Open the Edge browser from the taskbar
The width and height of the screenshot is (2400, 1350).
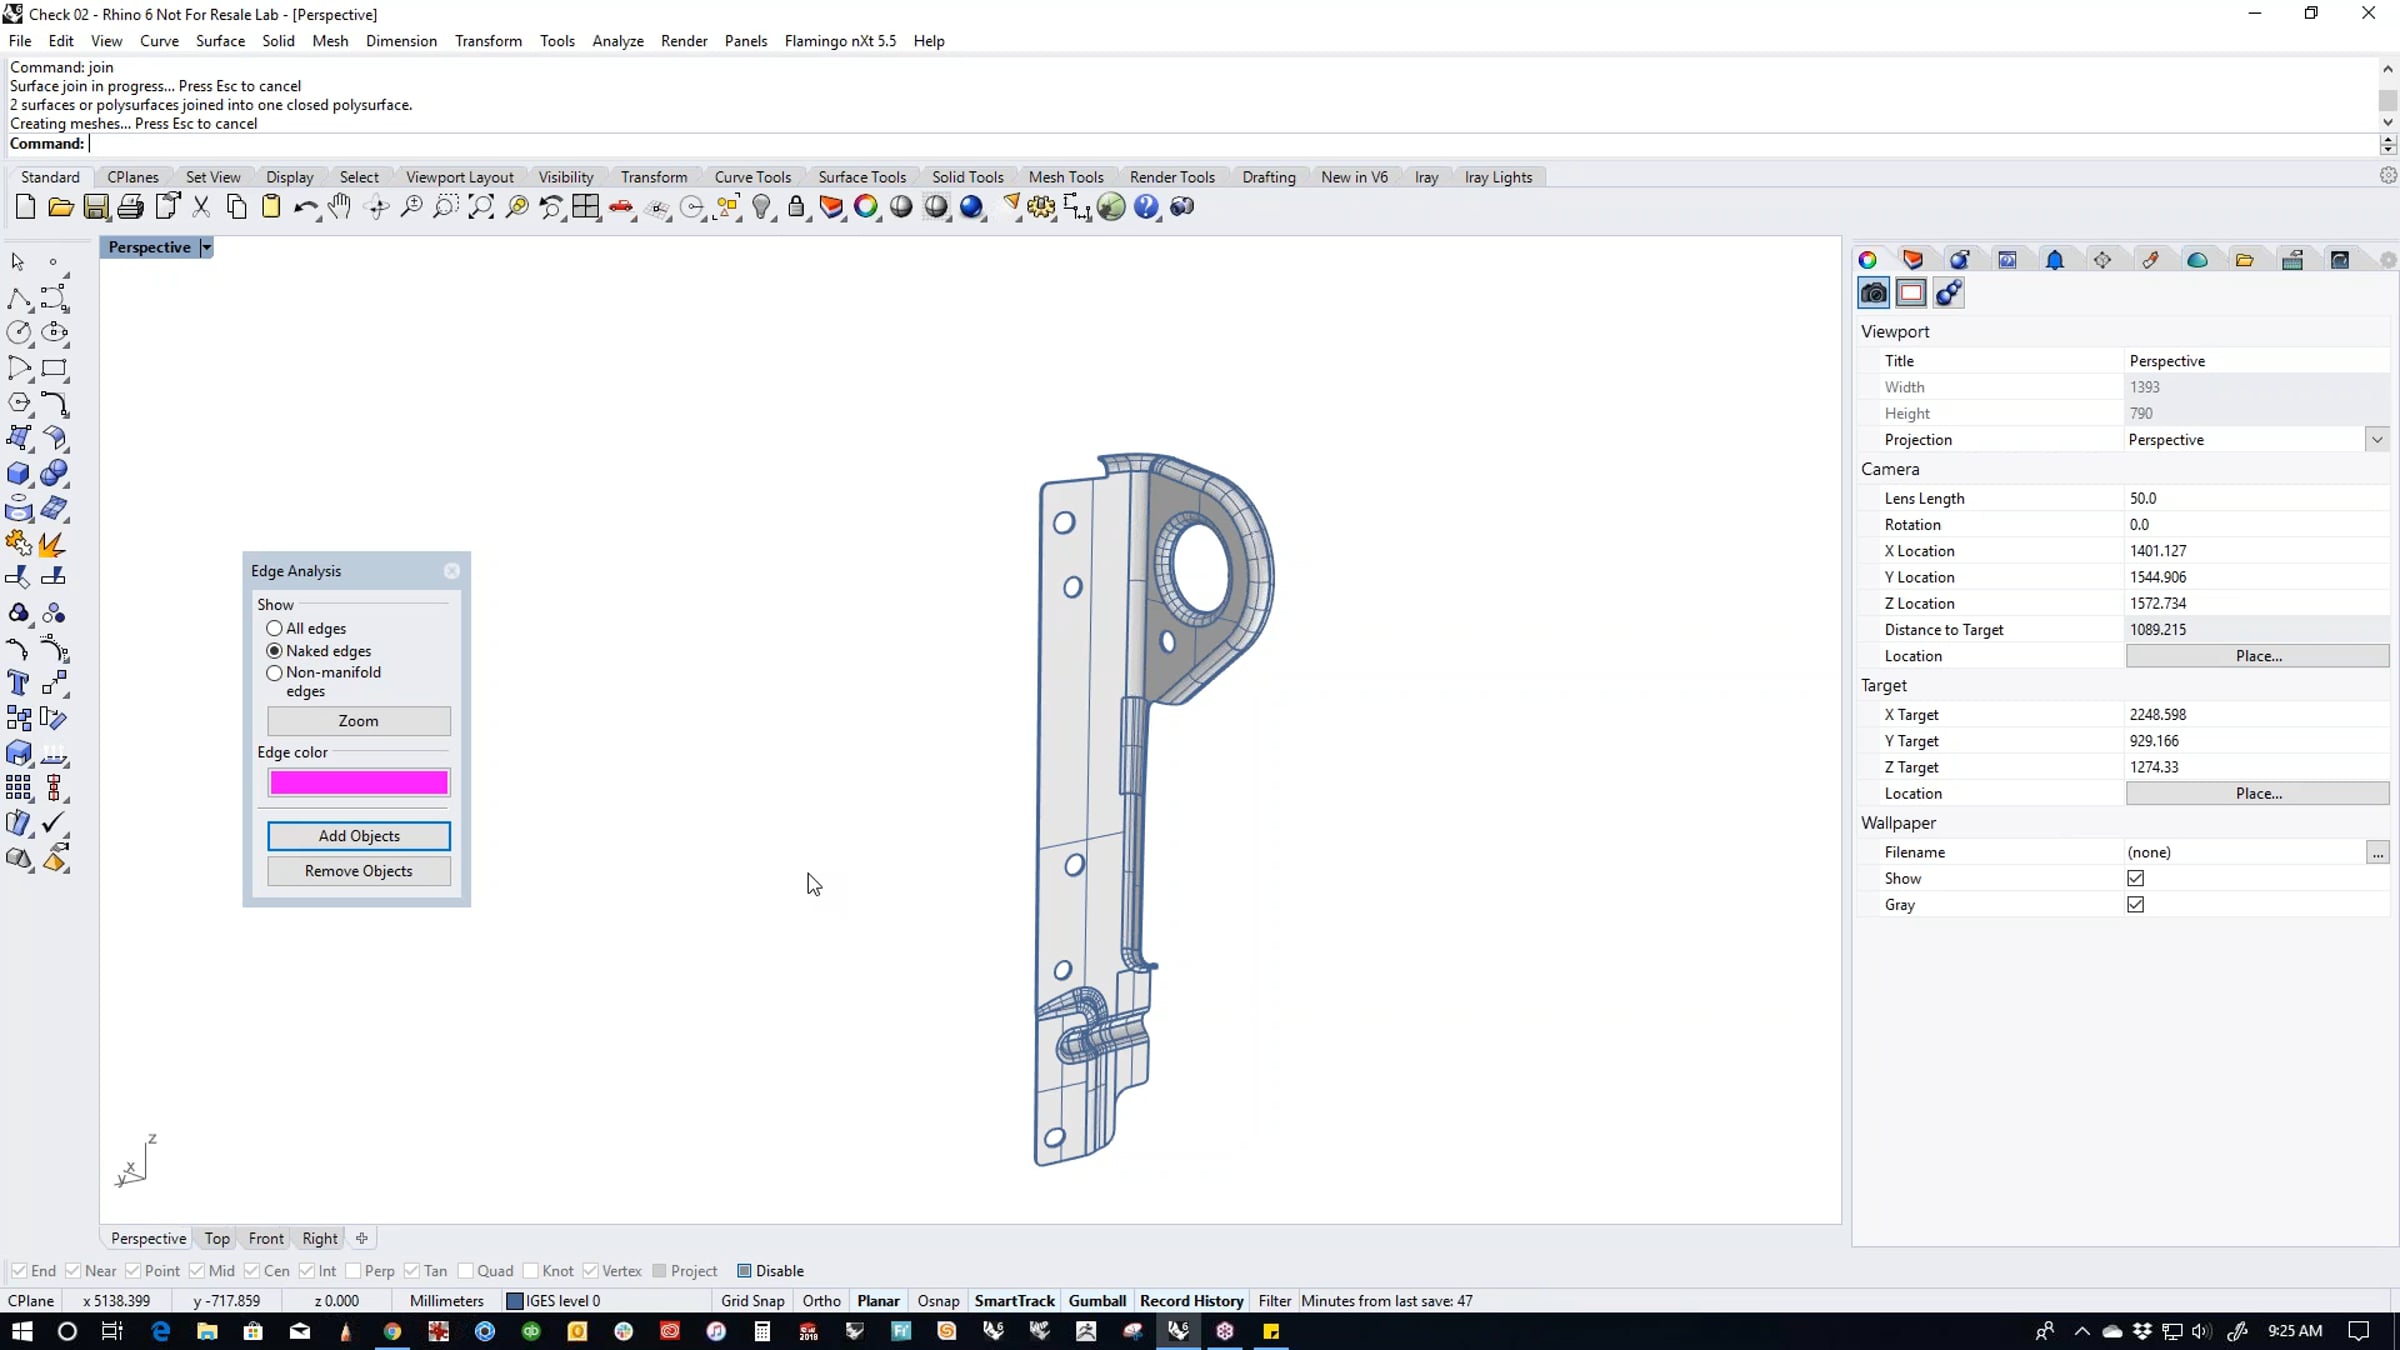(x=161, y=1331)
